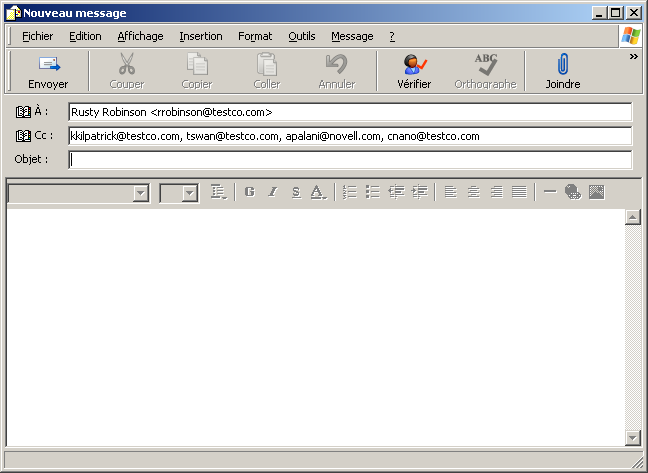
Task: Toggle underline (S) formatting
Action: [x=296, y=192]
